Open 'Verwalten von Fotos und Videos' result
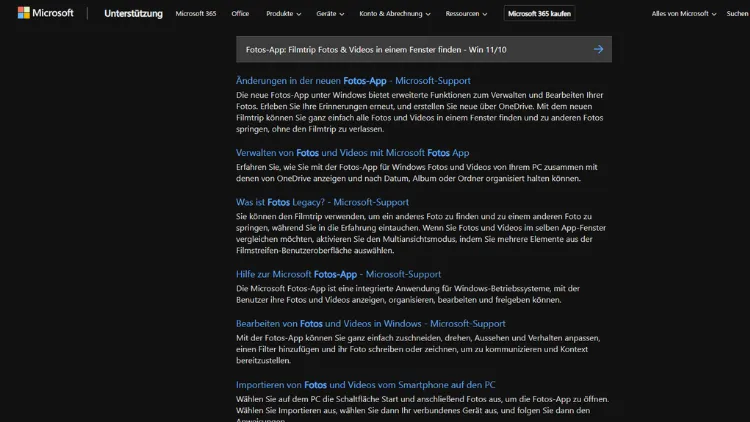Image resolution: width=750 pixels, height=422 pixels. coord(353,153)
